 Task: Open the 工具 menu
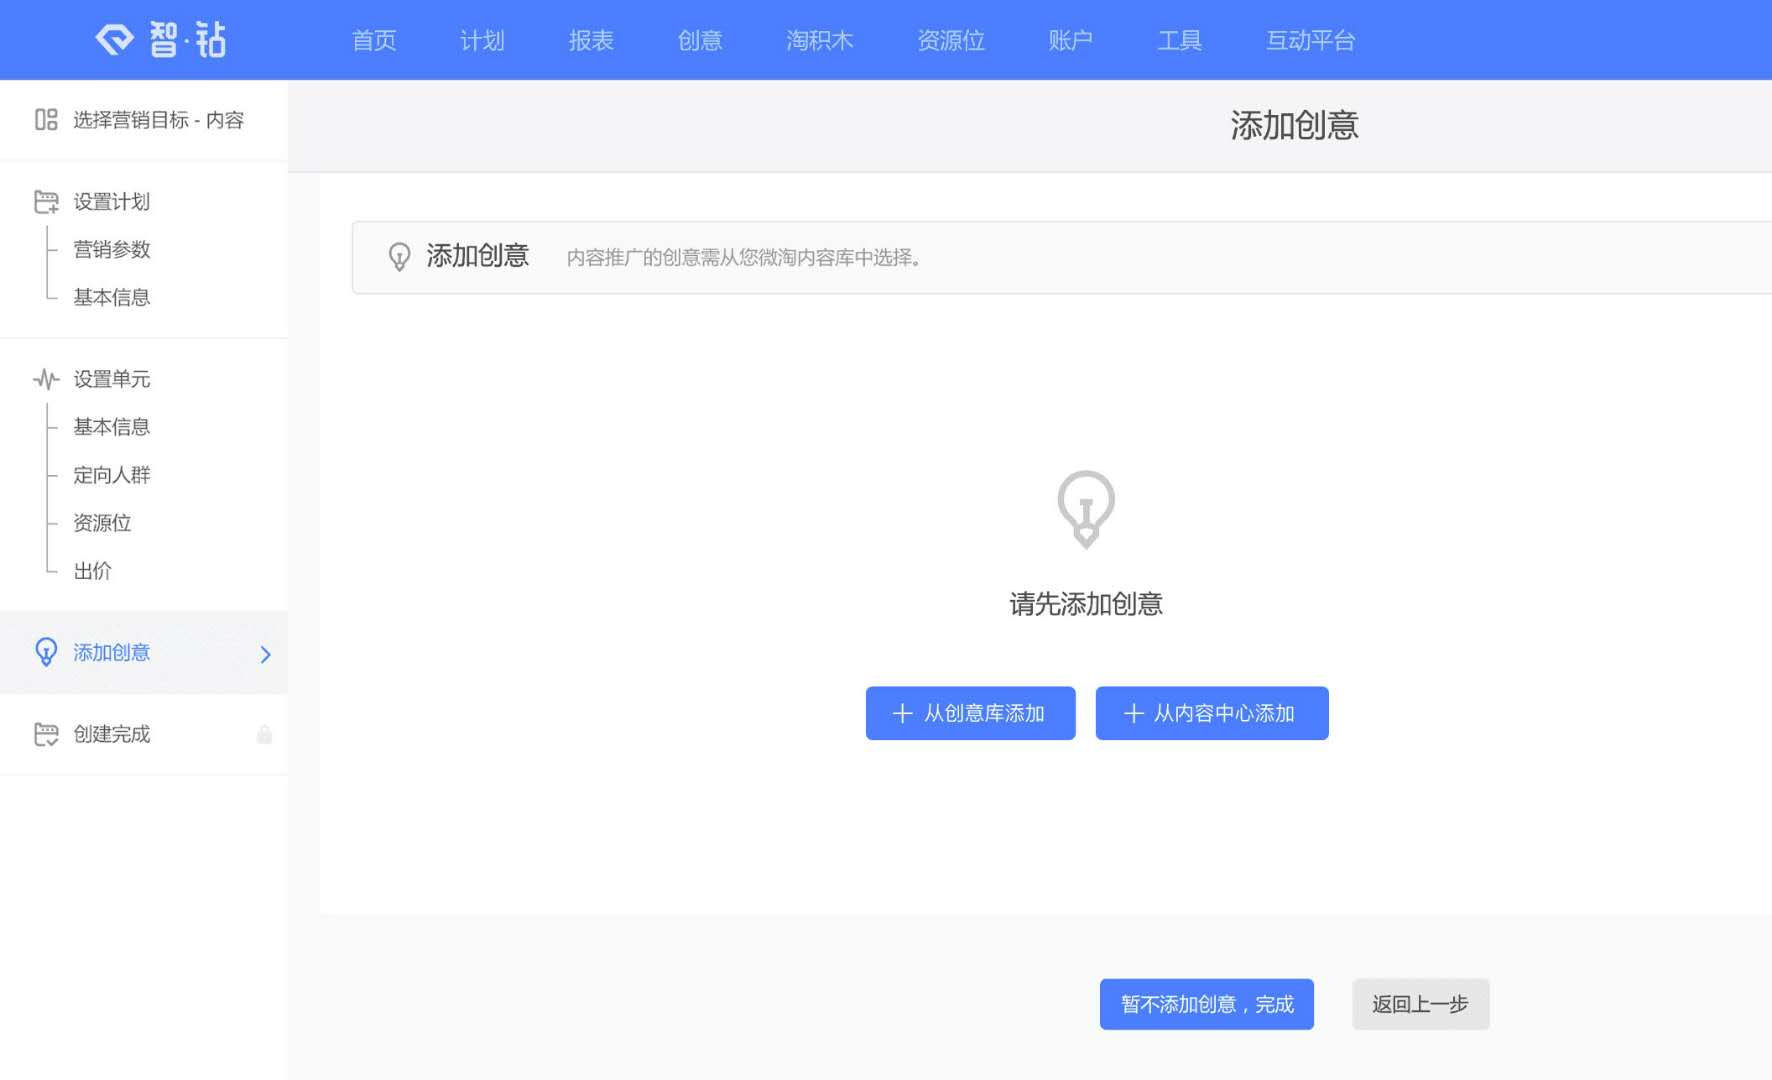coord(1179,40)
